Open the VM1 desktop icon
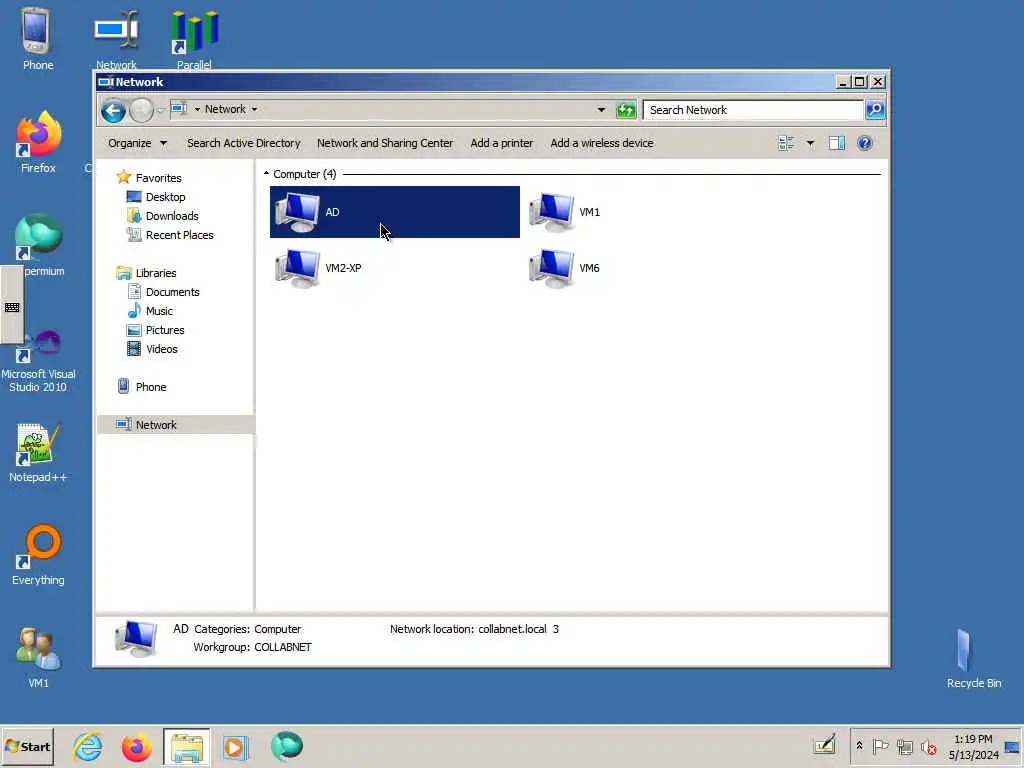The height and width of the screenshot is (768, 1024). 38,658
